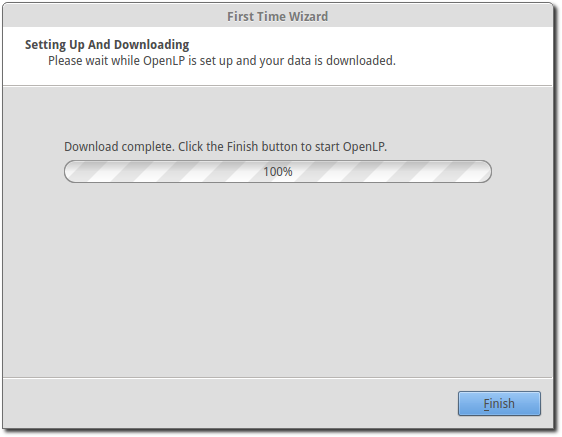
Task: Click the 'Download complete' status message
Action: point(225,147)
